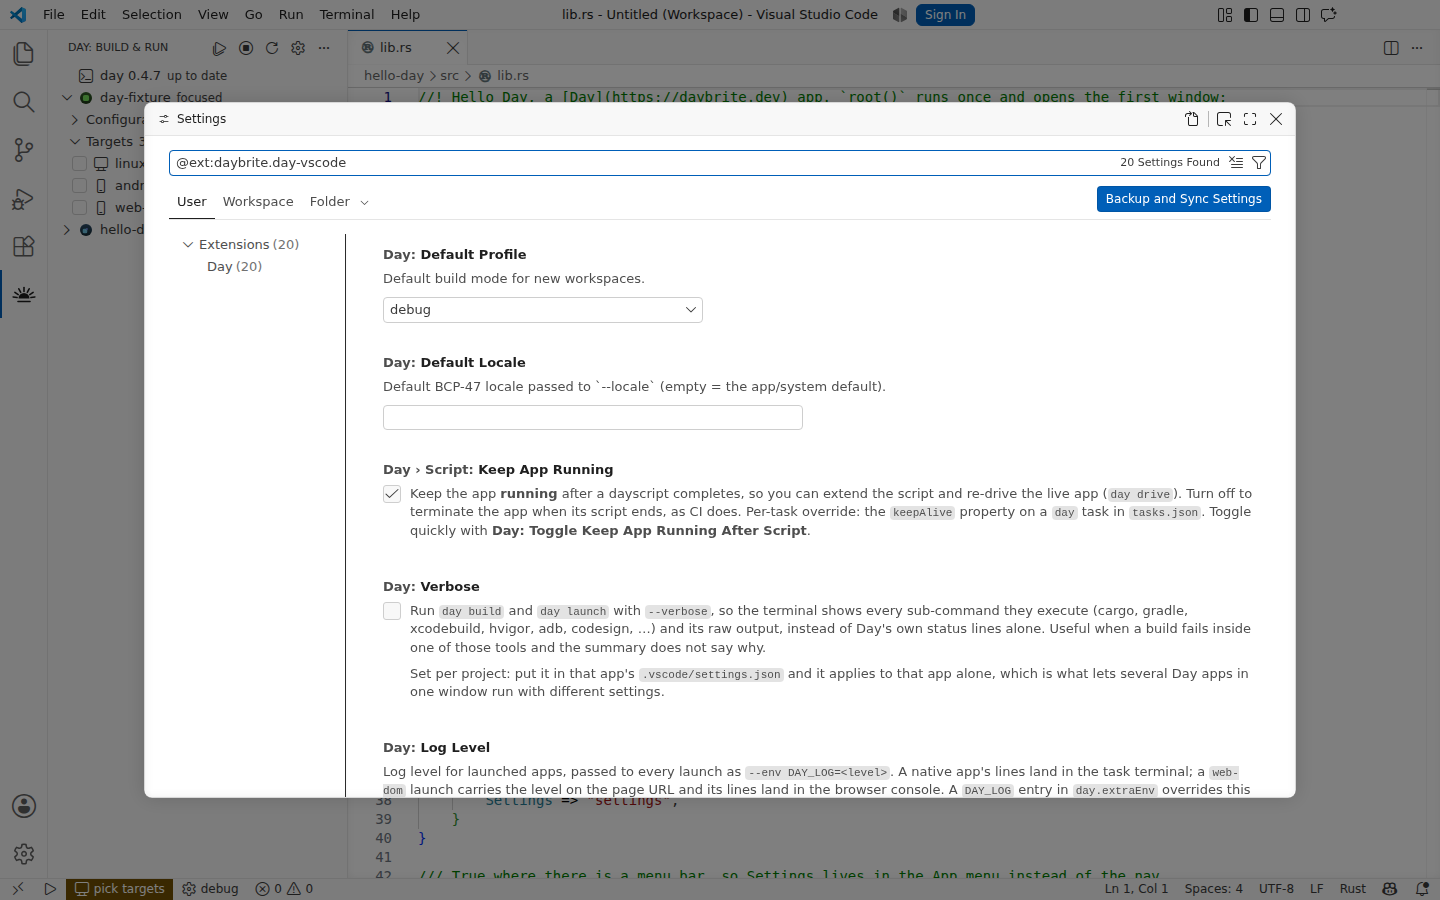
Task: Toggle the Secondary Side Bar icon
Action: [x=1303, y=15]
